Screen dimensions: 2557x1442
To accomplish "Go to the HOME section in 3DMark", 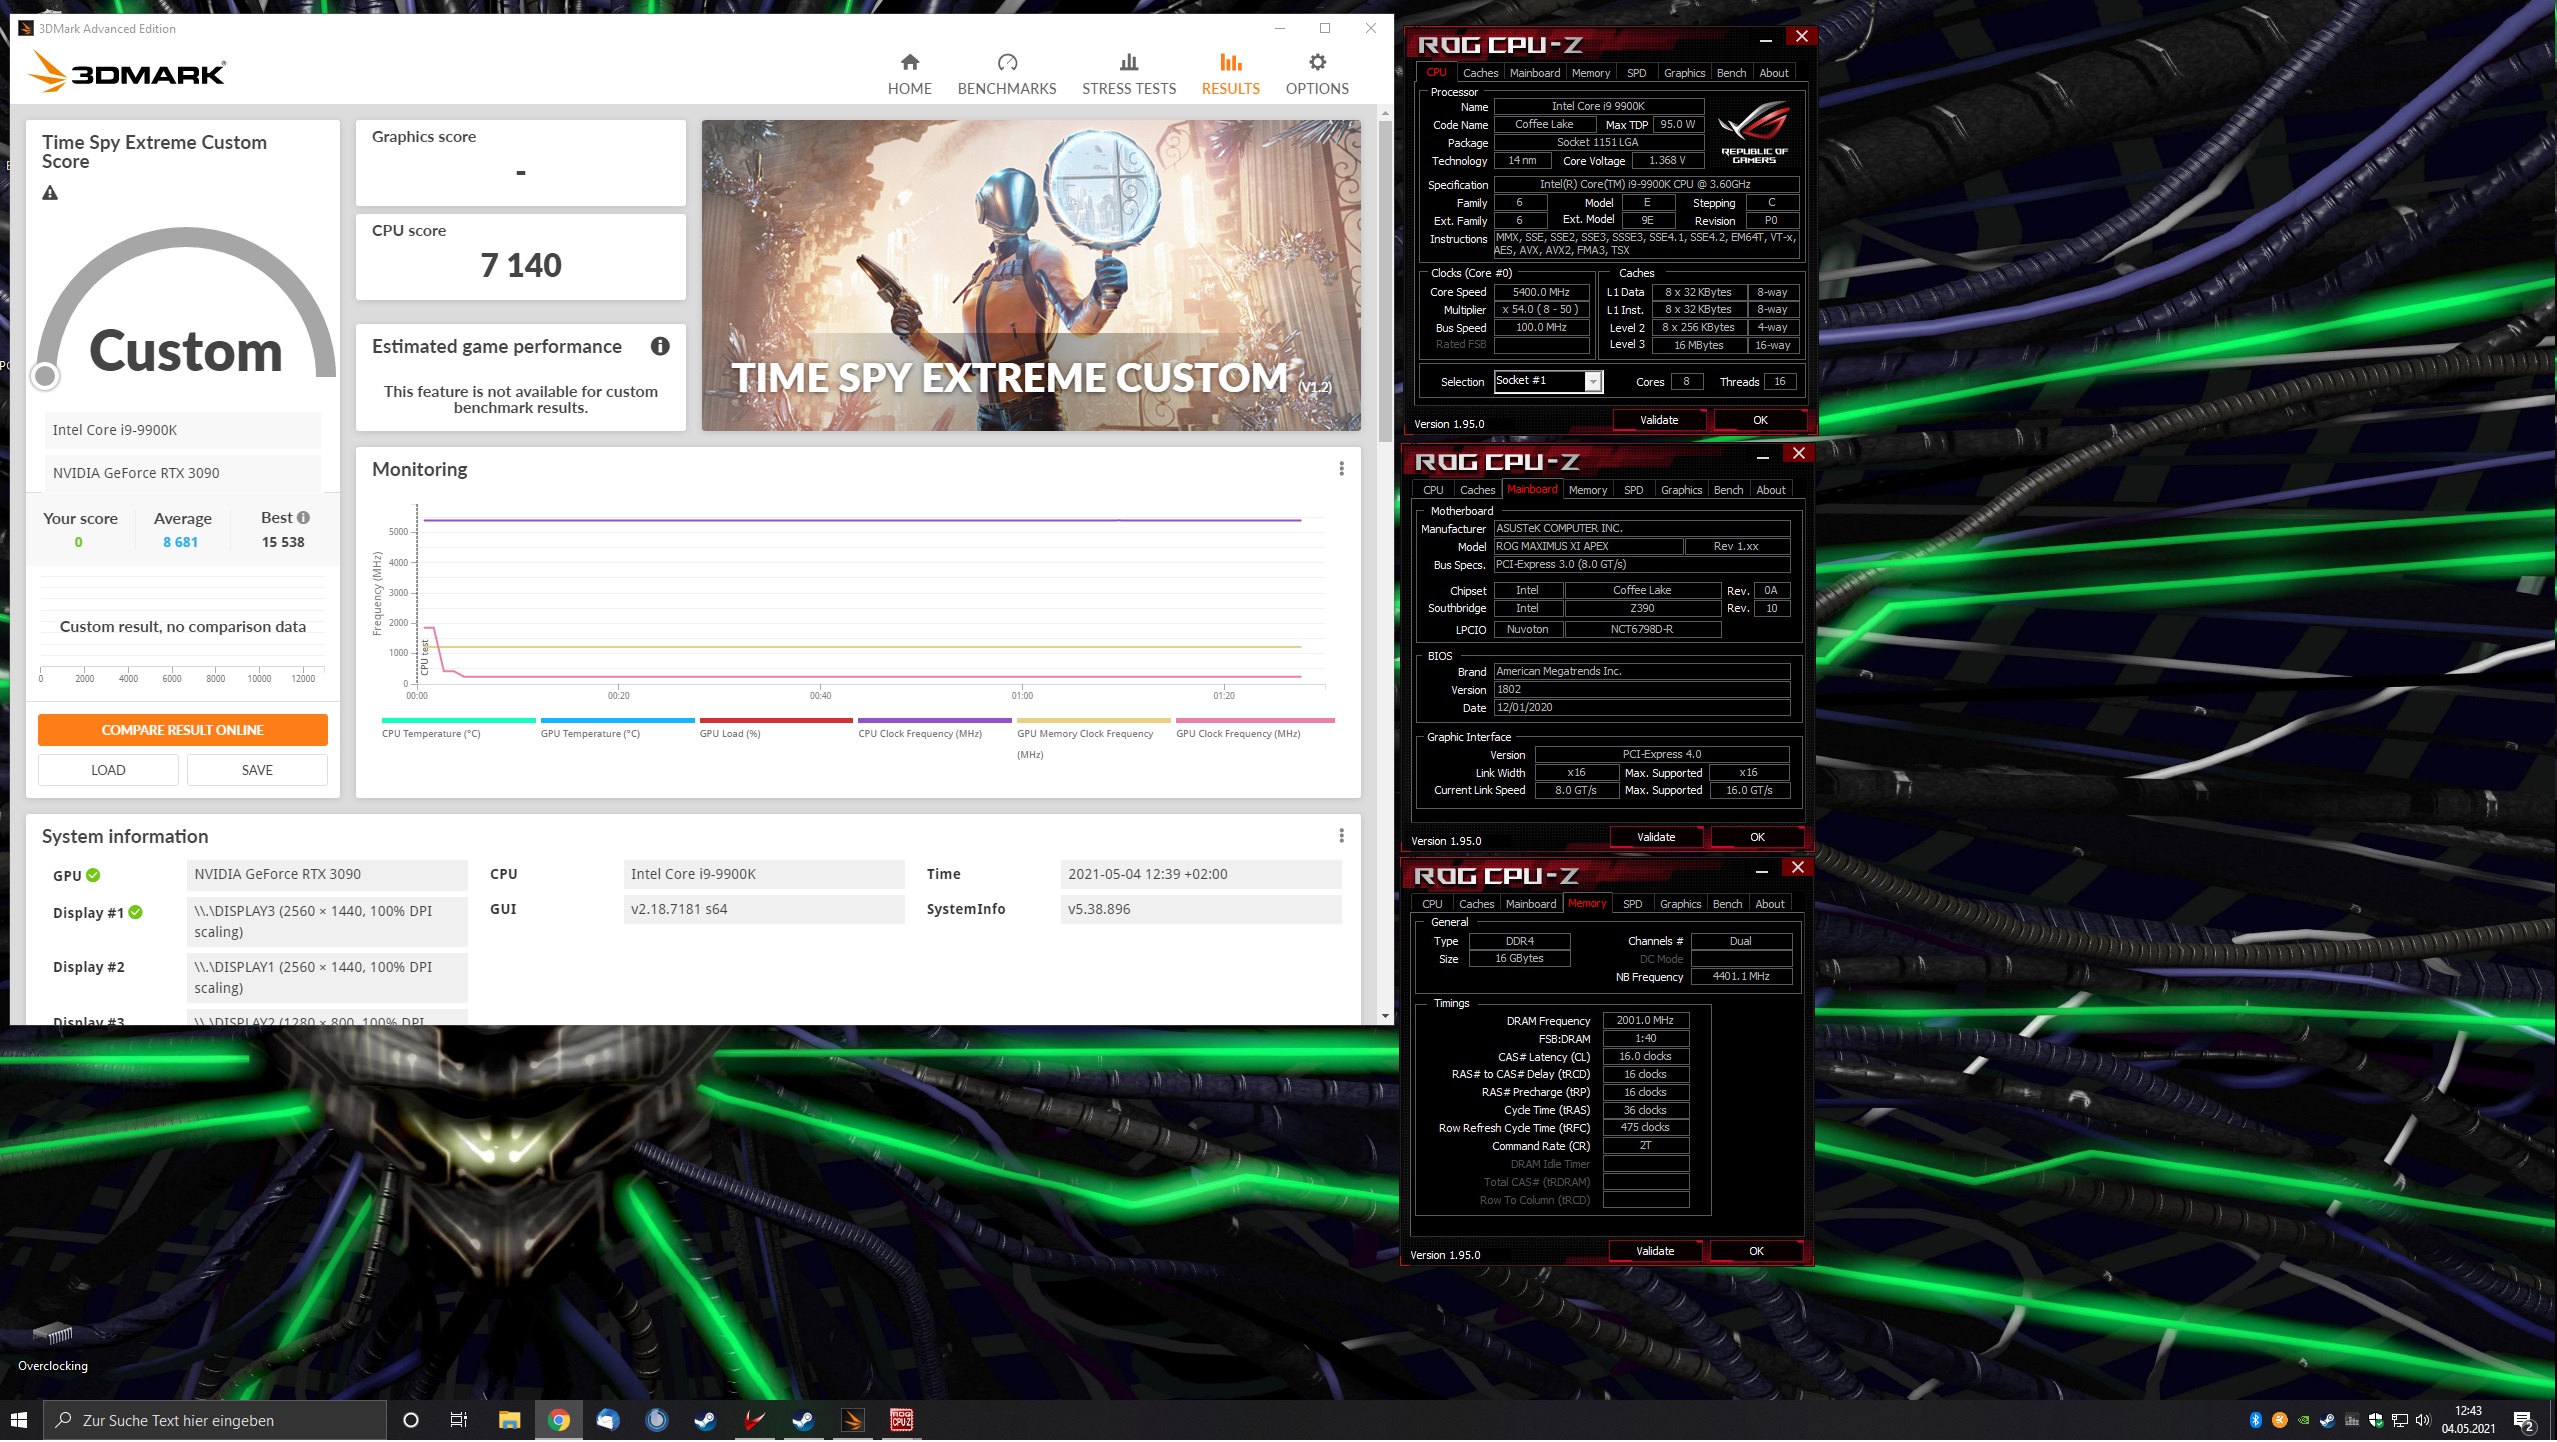I will [x=909, y=74].
